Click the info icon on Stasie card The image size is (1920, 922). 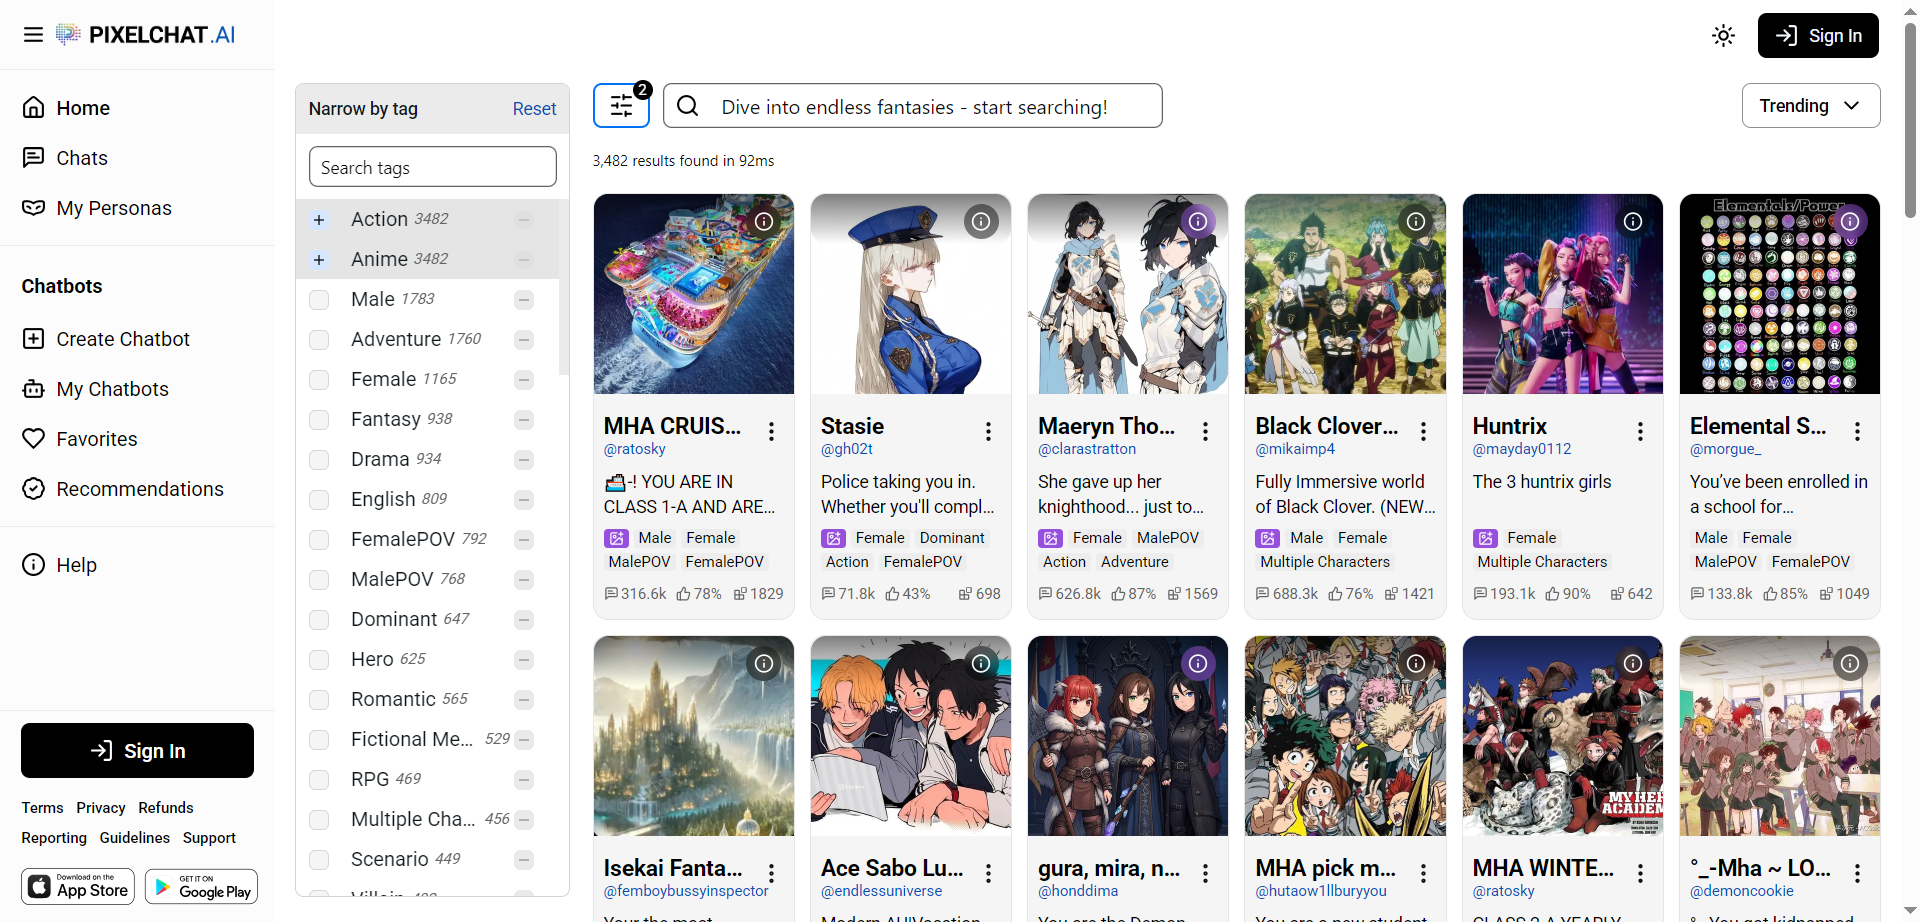tap(981, 221)
